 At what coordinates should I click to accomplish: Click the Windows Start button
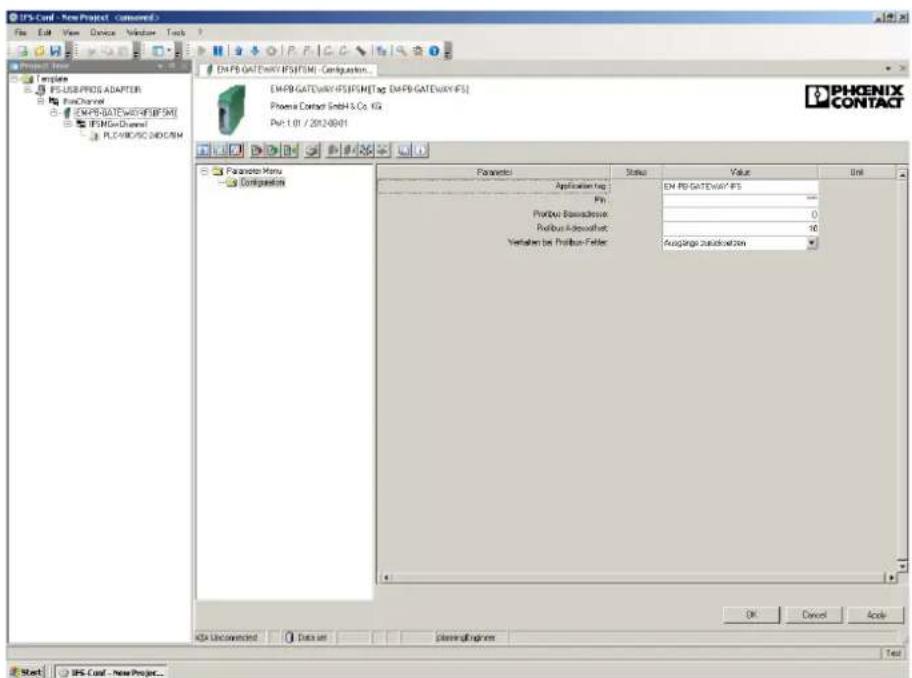coord(27,672)
